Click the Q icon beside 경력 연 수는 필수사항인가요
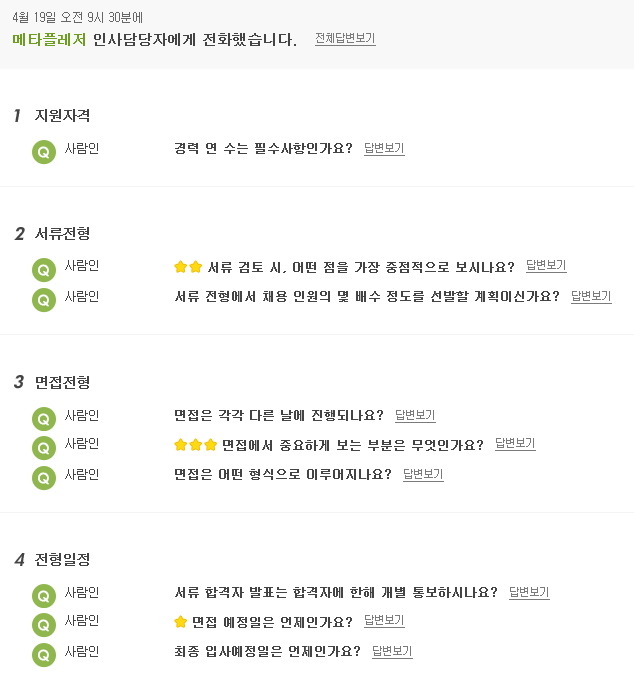634x678 pixels. pyautogui.click(x=44, y=152)
